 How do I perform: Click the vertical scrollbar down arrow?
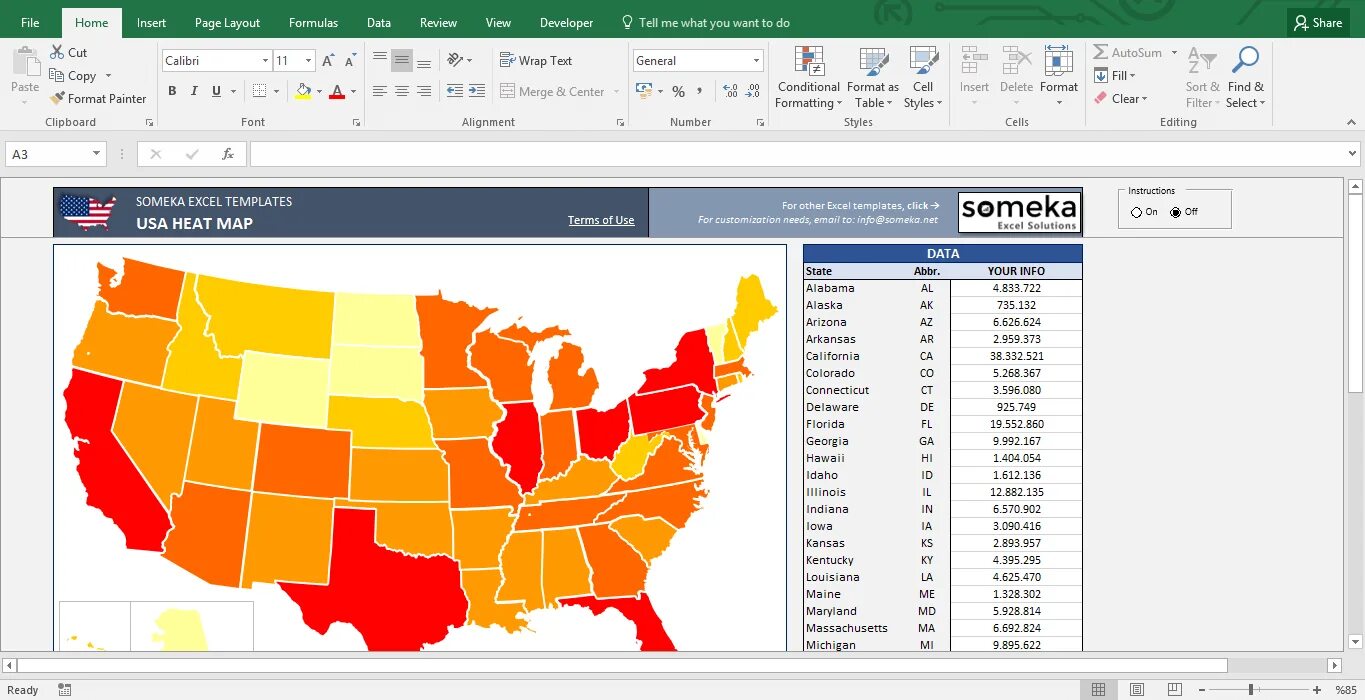pyautogui.click(x=1356, y=642)
